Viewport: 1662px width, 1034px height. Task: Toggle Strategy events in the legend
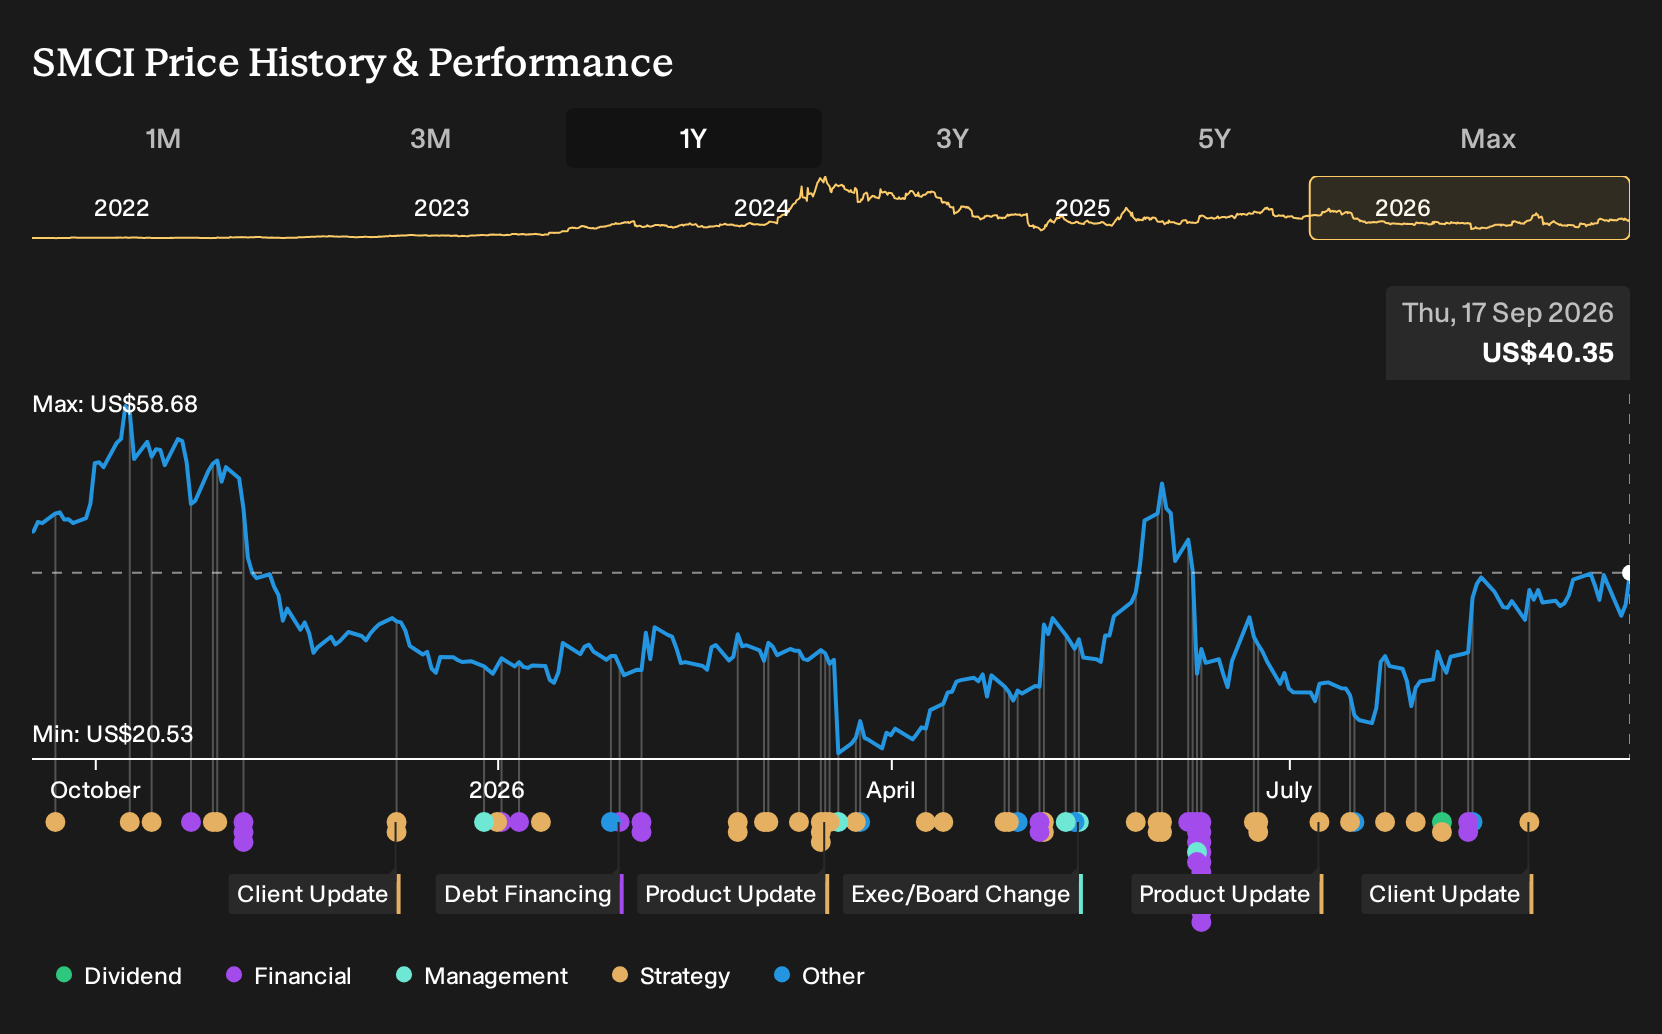pos(671,976)
